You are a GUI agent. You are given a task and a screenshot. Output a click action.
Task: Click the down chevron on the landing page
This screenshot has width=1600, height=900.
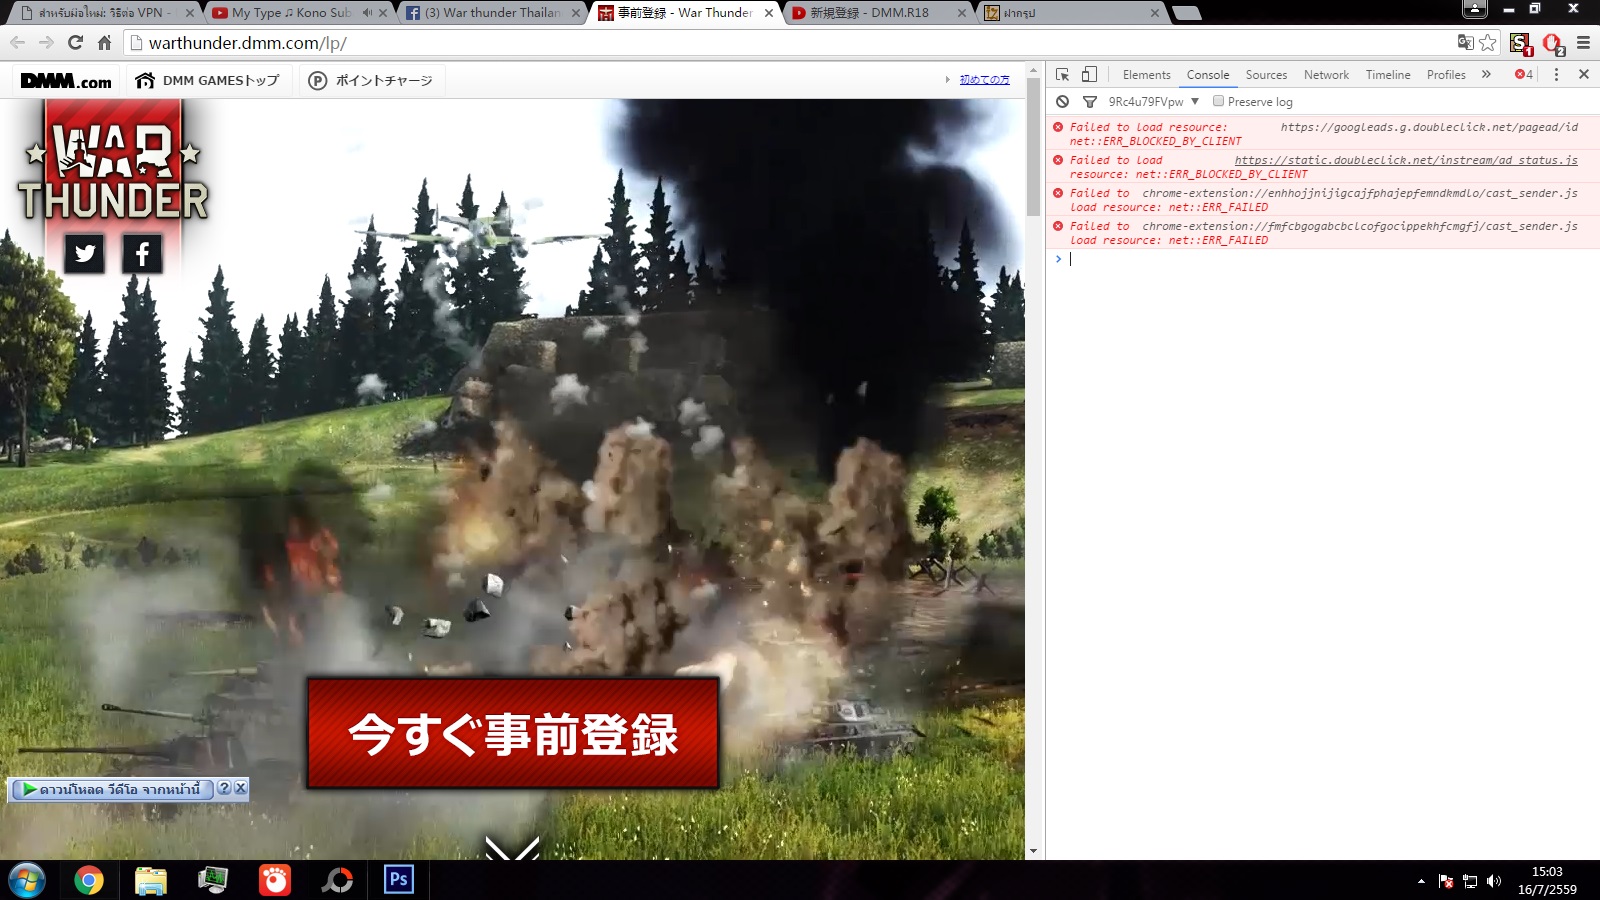tap(512, 847)
